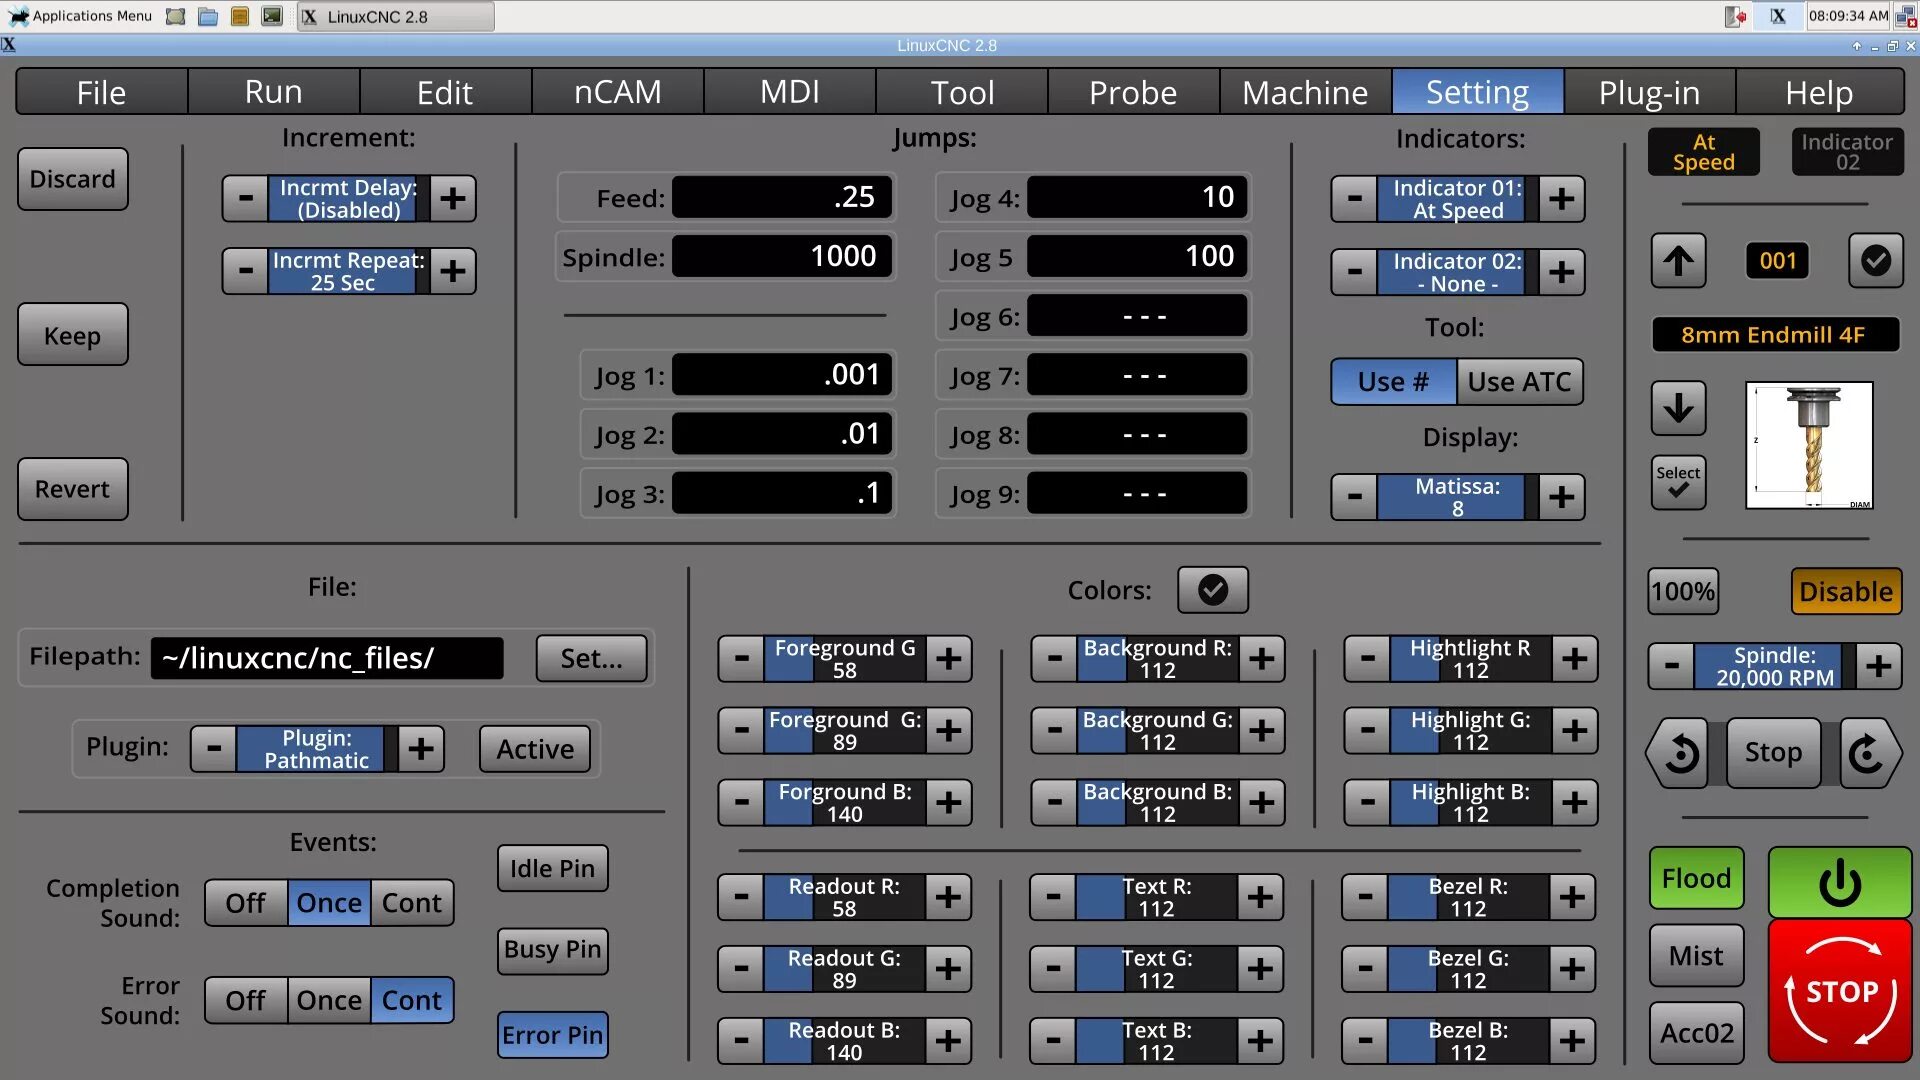Select the Idle Pin event
This screenshot has width=1920, height=1080.
coord(552,868)
